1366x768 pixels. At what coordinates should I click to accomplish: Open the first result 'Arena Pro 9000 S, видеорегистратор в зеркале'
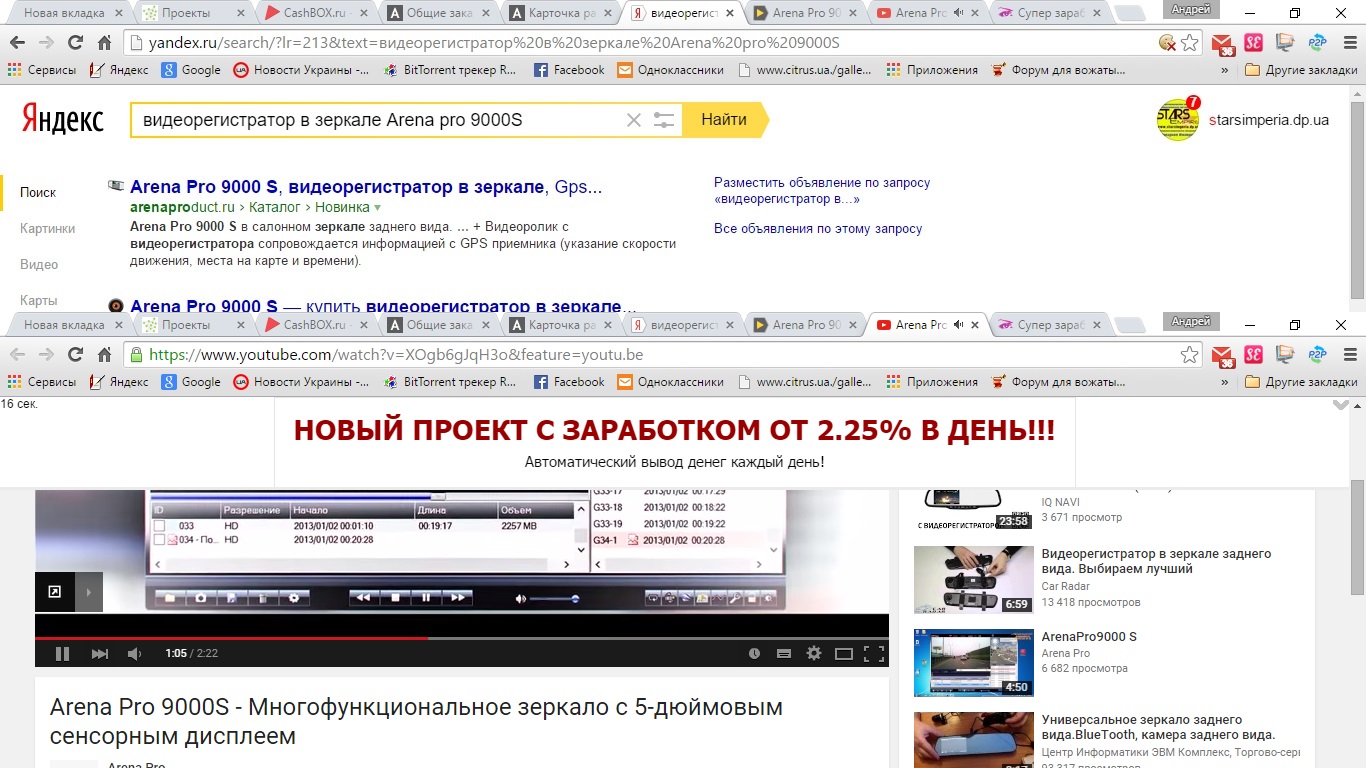point(366,187)
